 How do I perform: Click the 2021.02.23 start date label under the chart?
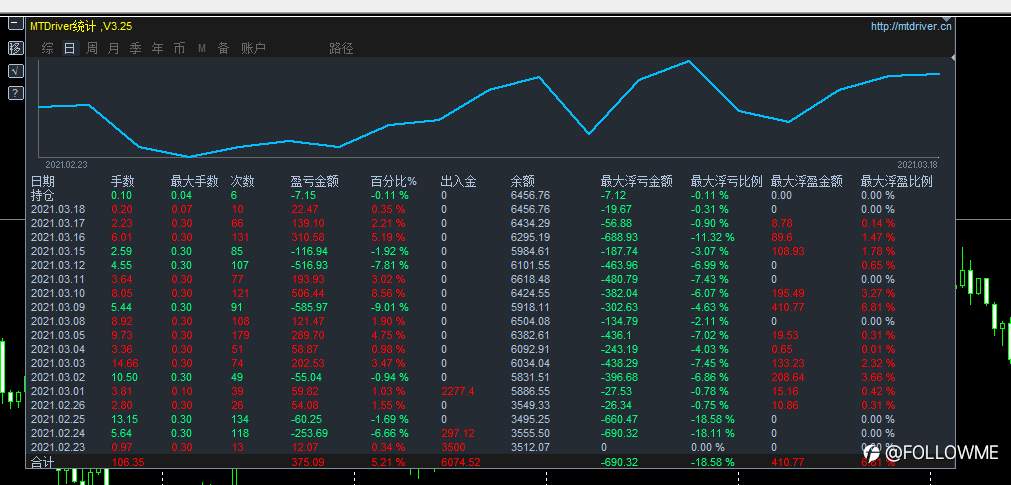pos(66,165)
